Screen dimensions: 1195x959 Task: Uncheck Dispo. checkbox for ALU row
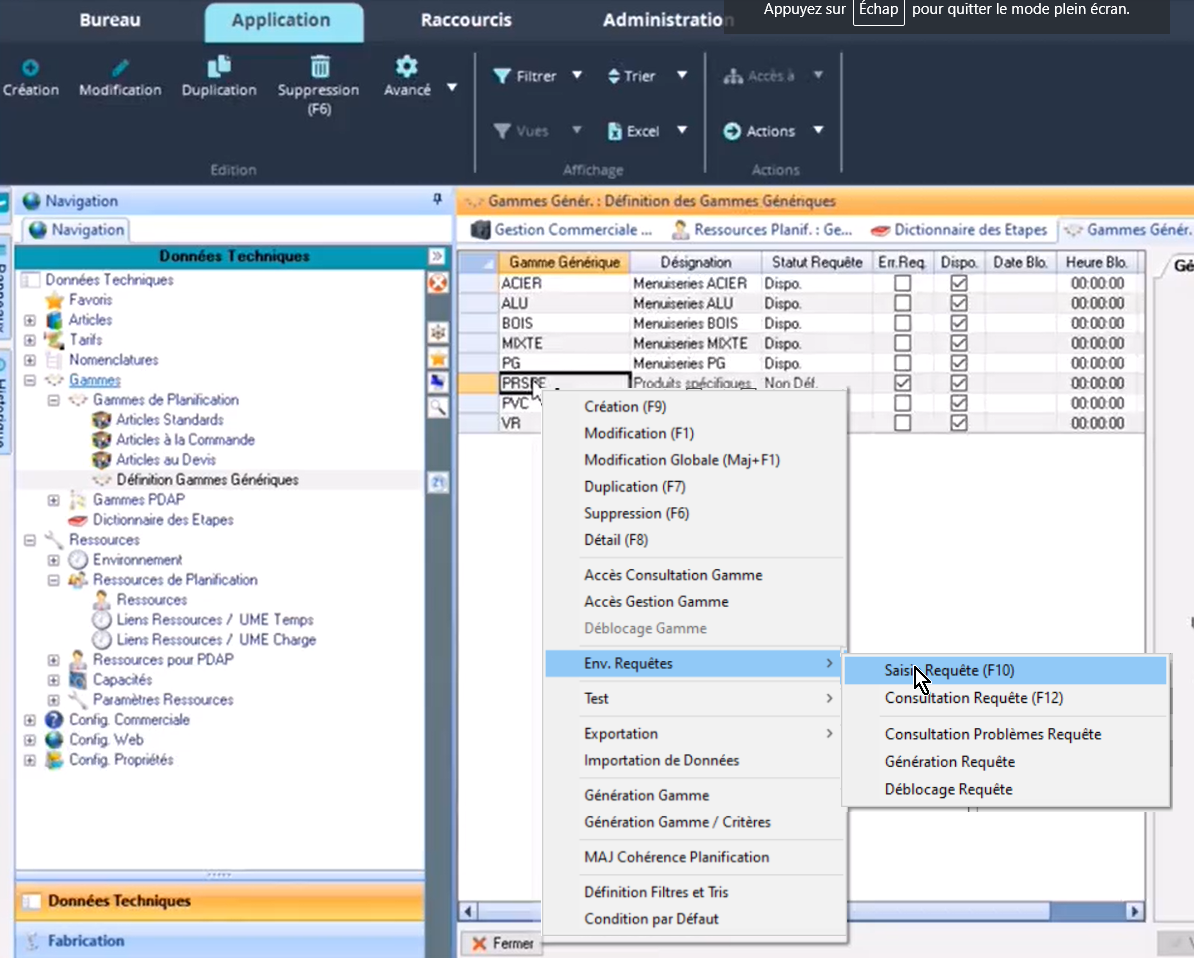pos(959,303)
